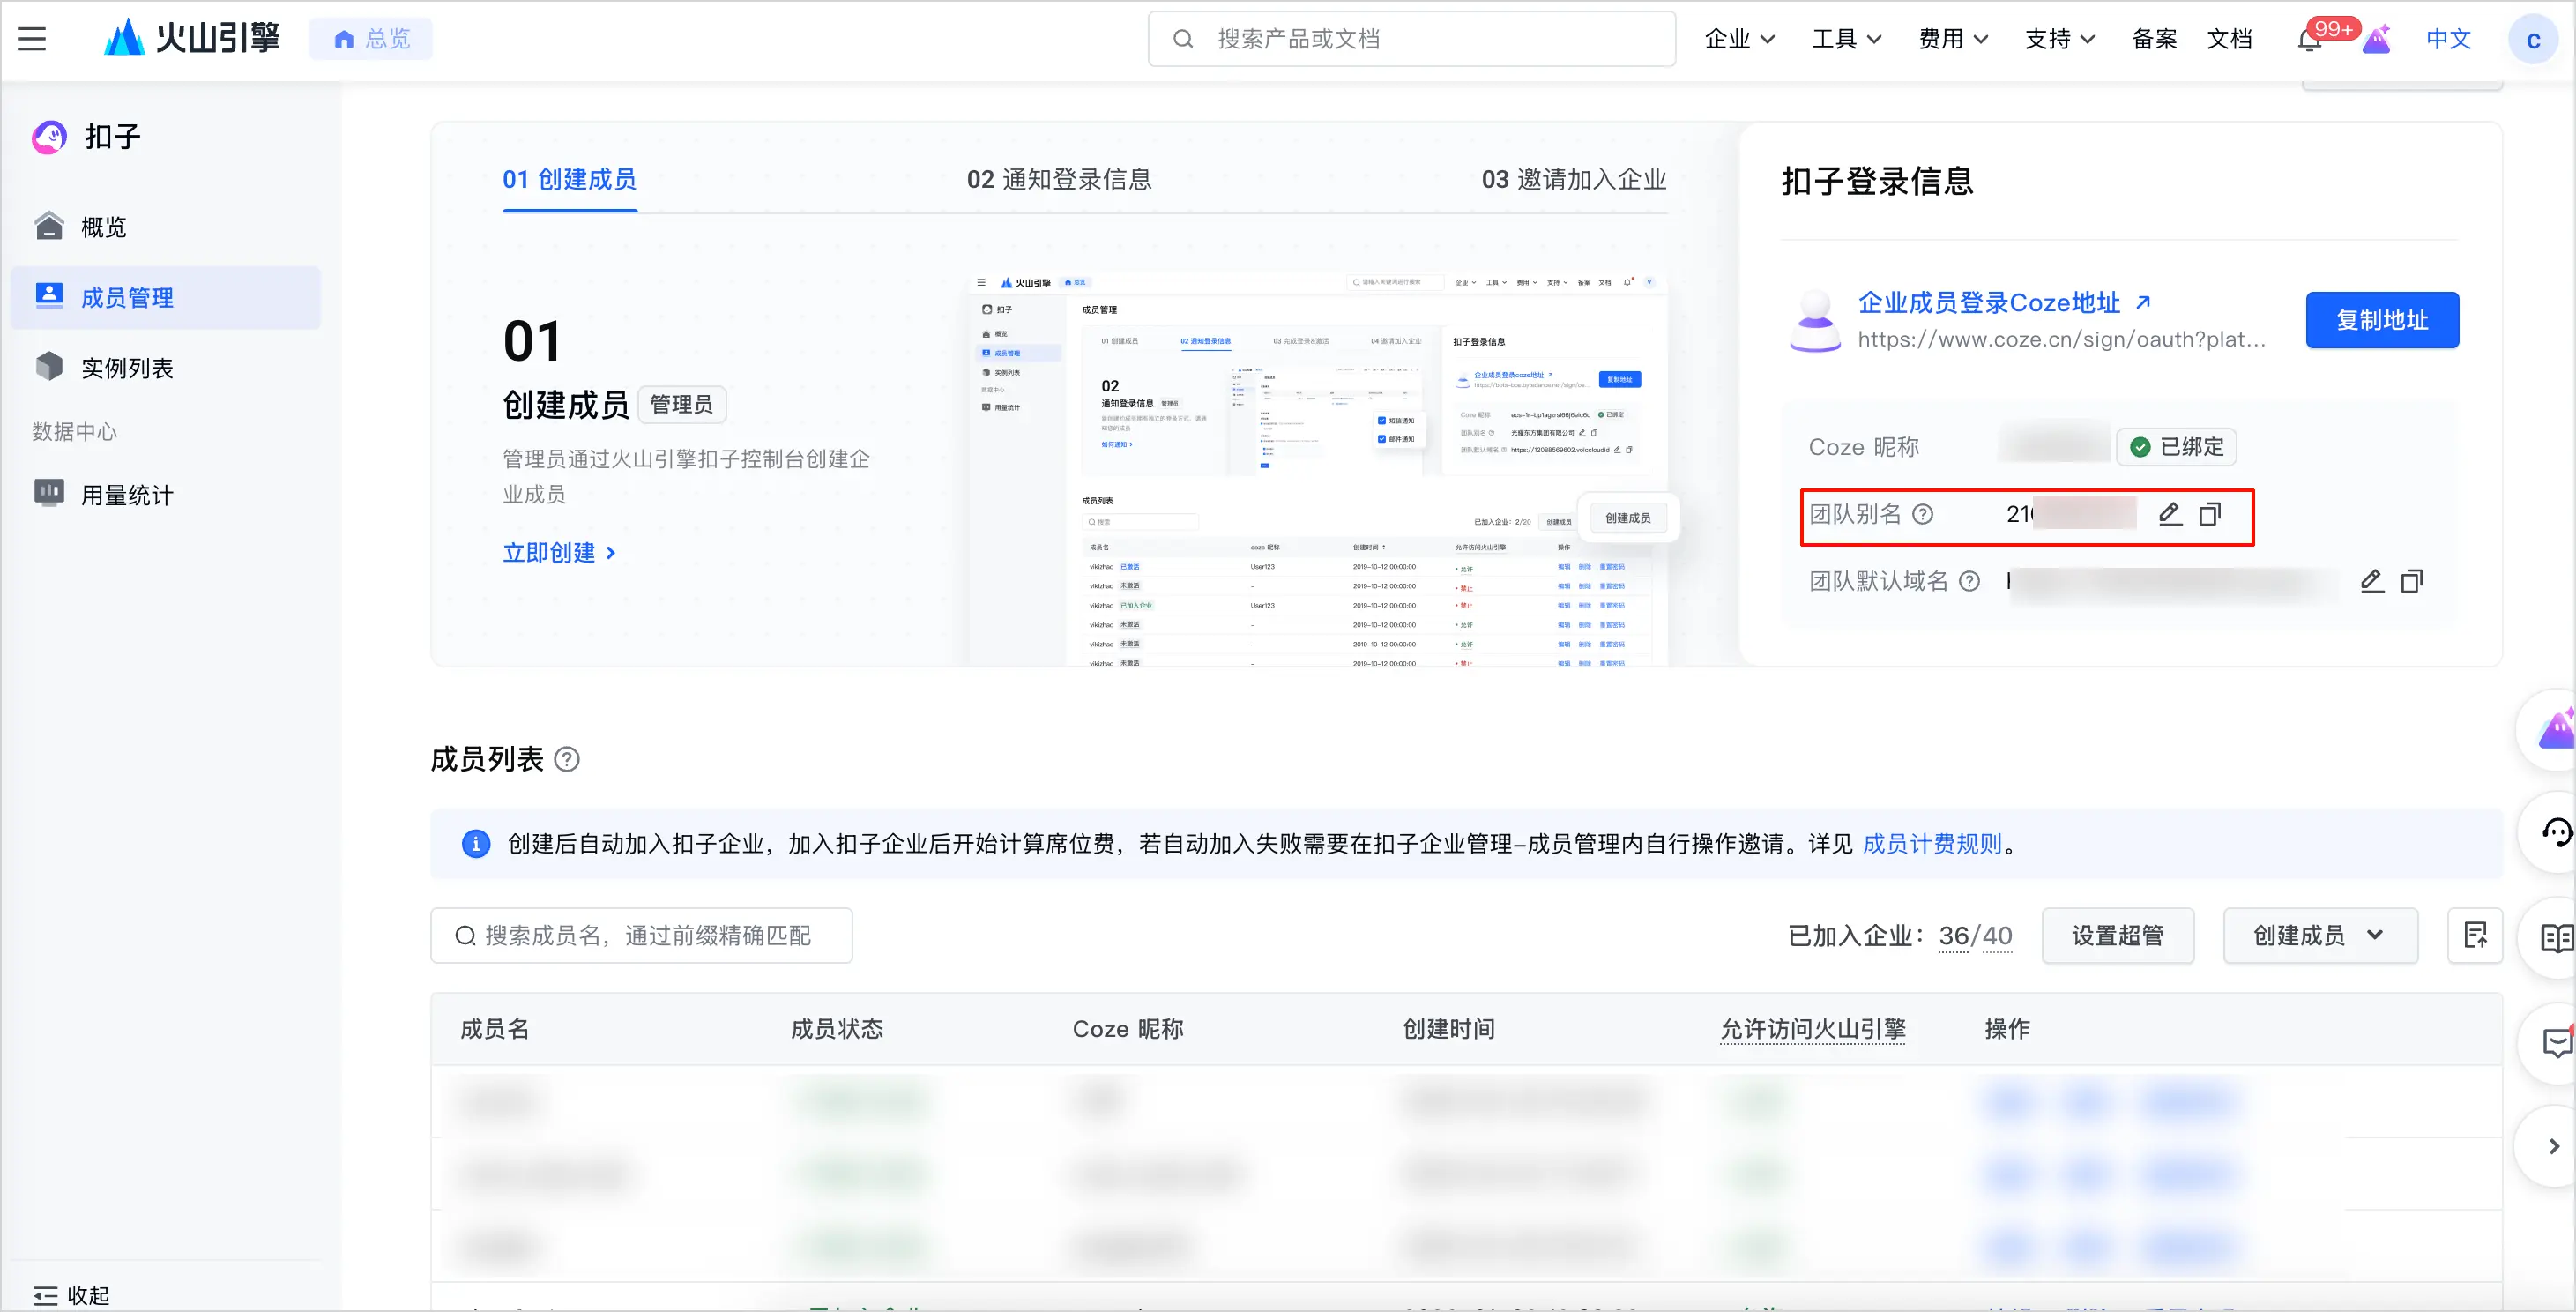Click the 已绑定 status badge
This screenshot has width=2576, height=1312.
tap(2176, 447)
